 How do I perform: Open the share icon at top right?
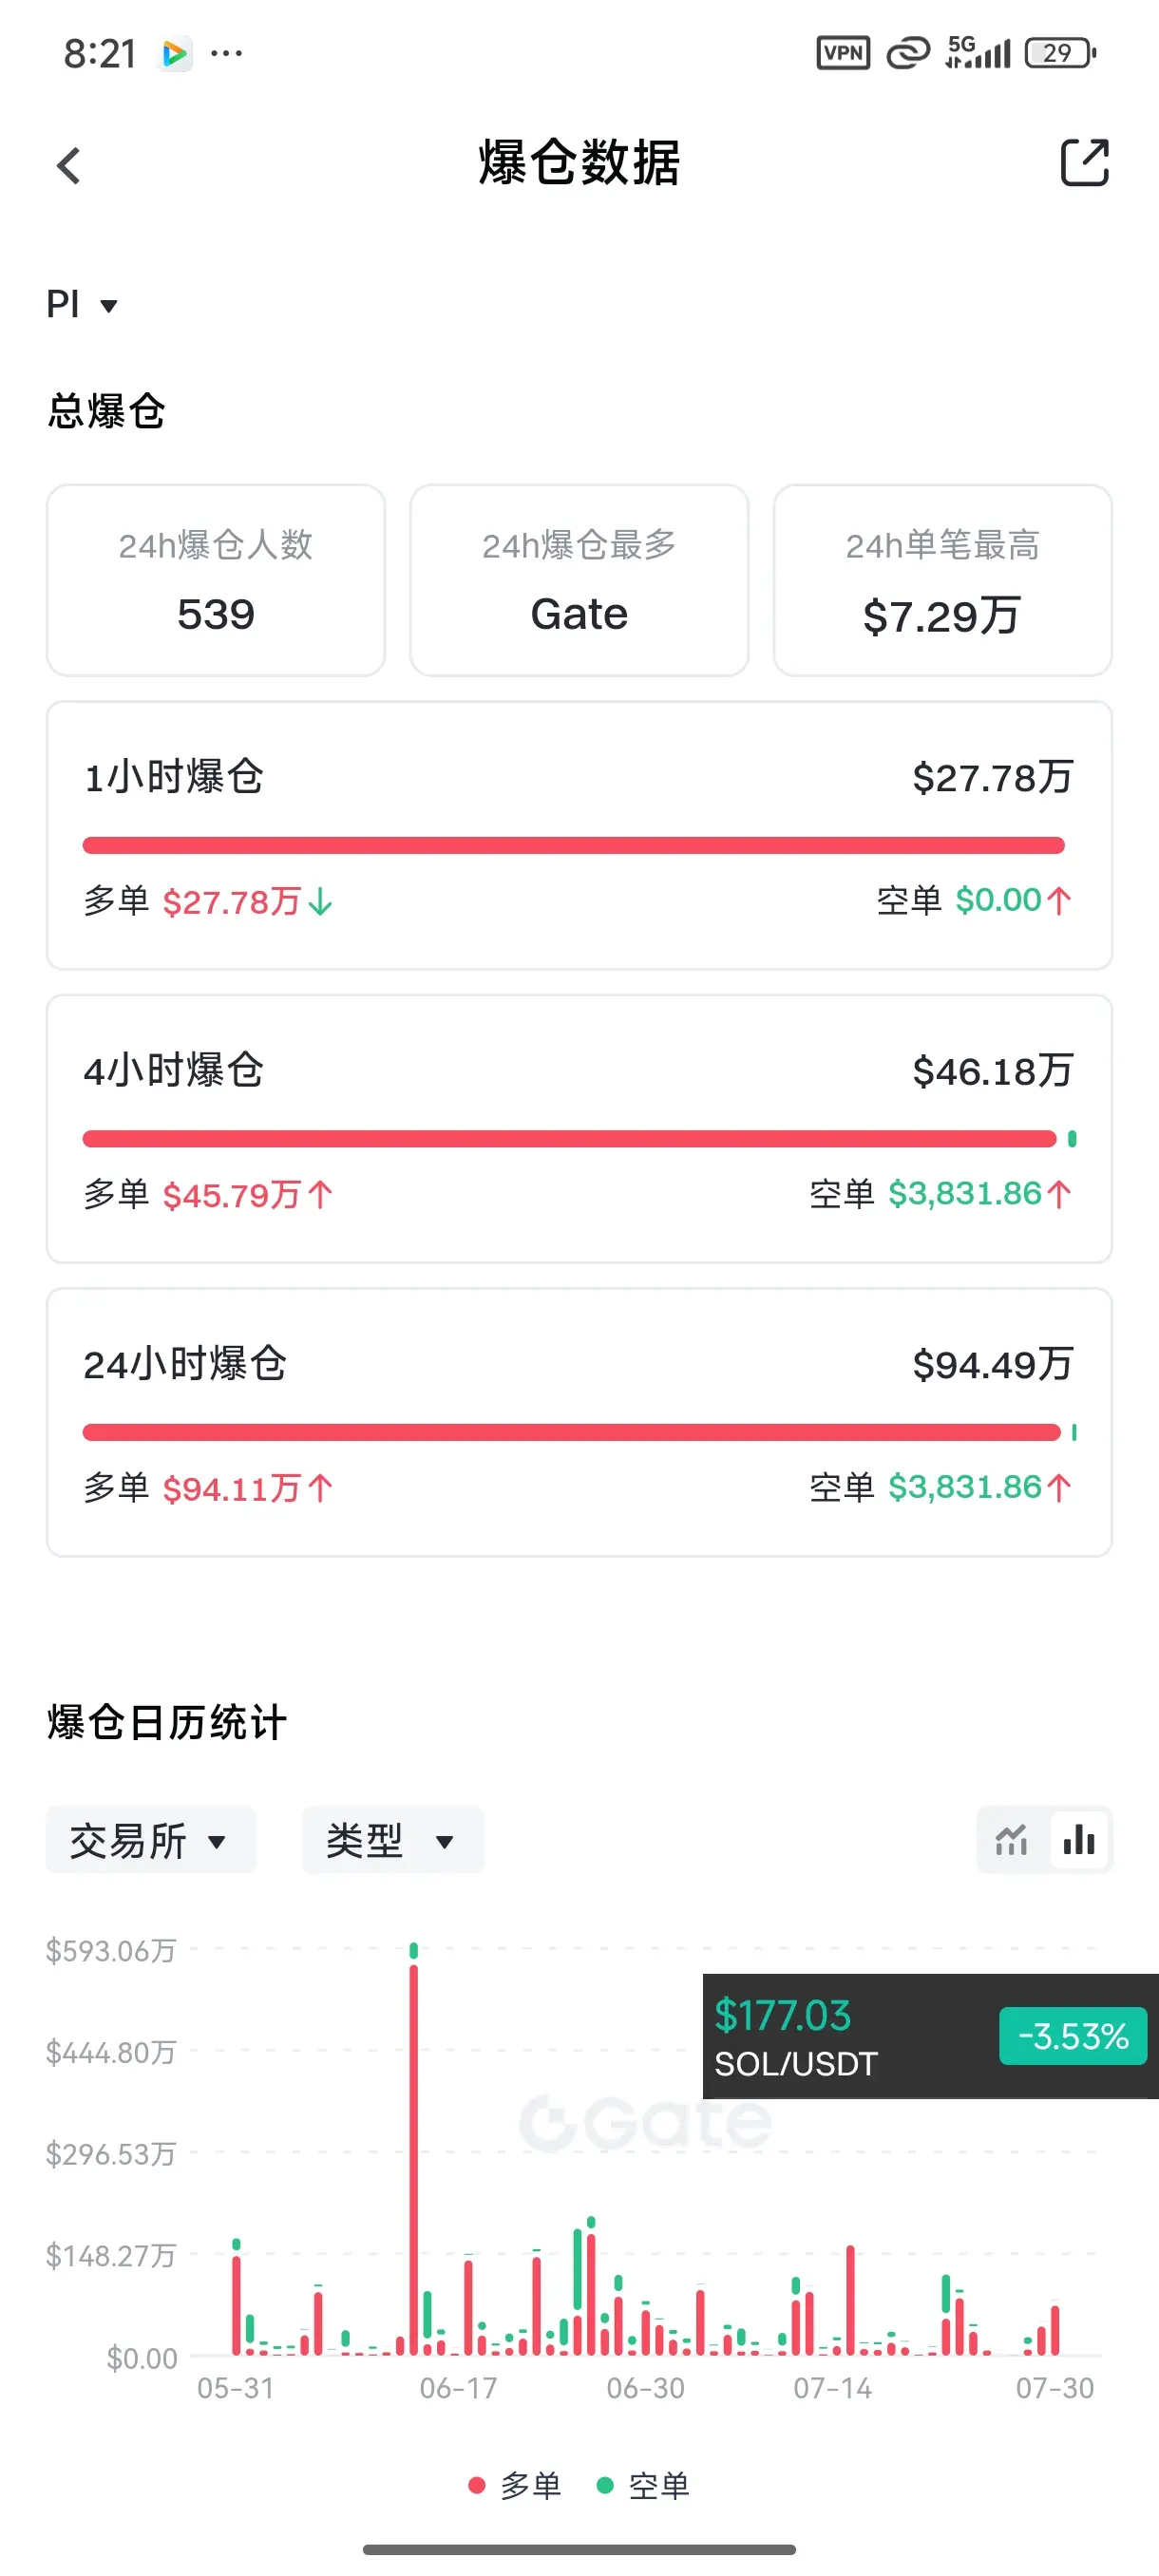[x=1085, y=163]
